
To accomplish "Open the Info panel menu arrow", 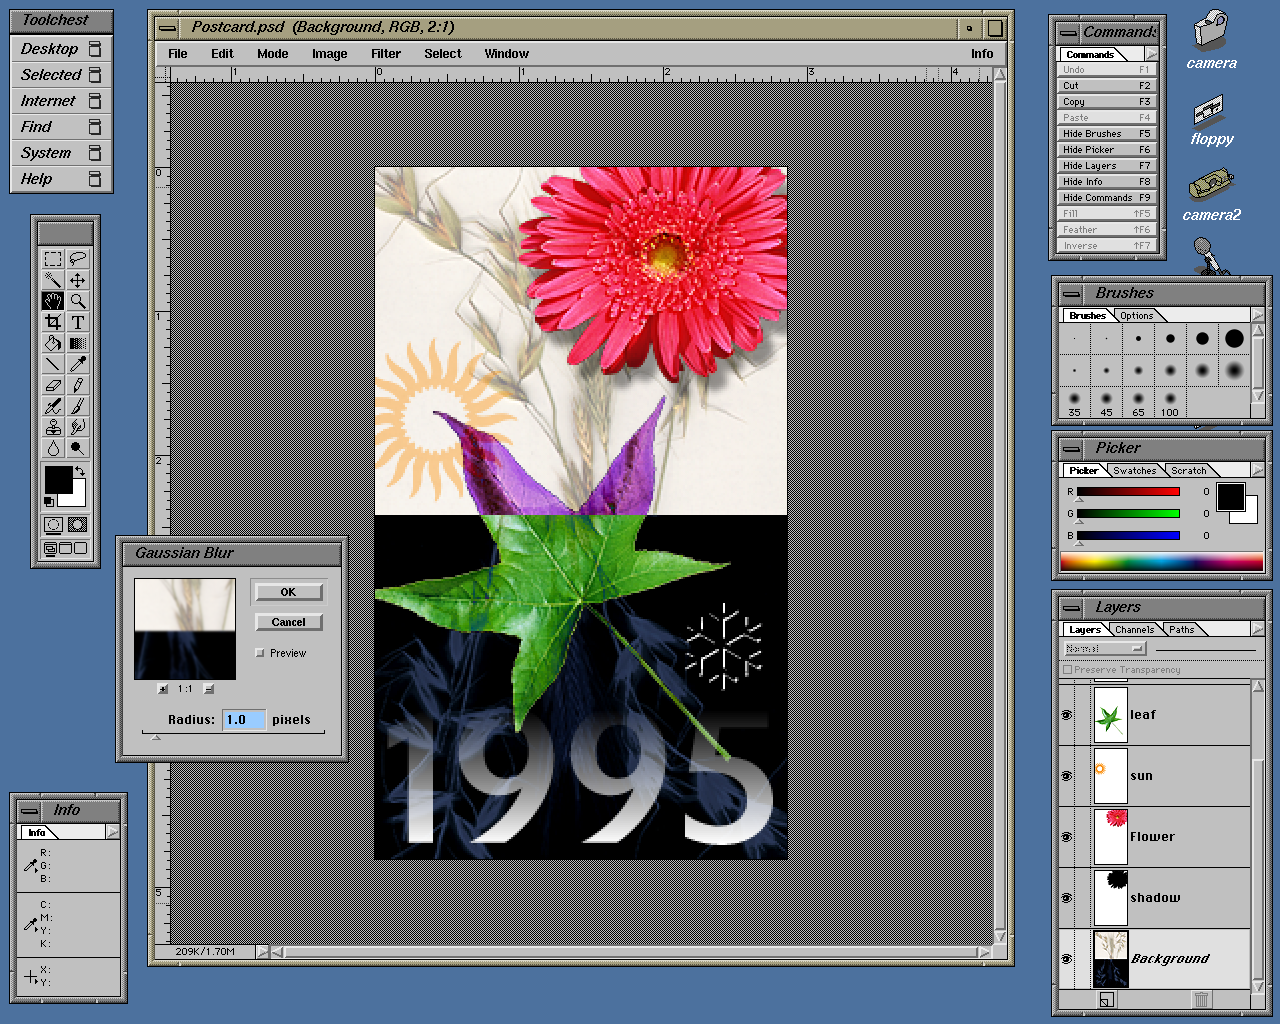I will (112, 832).
